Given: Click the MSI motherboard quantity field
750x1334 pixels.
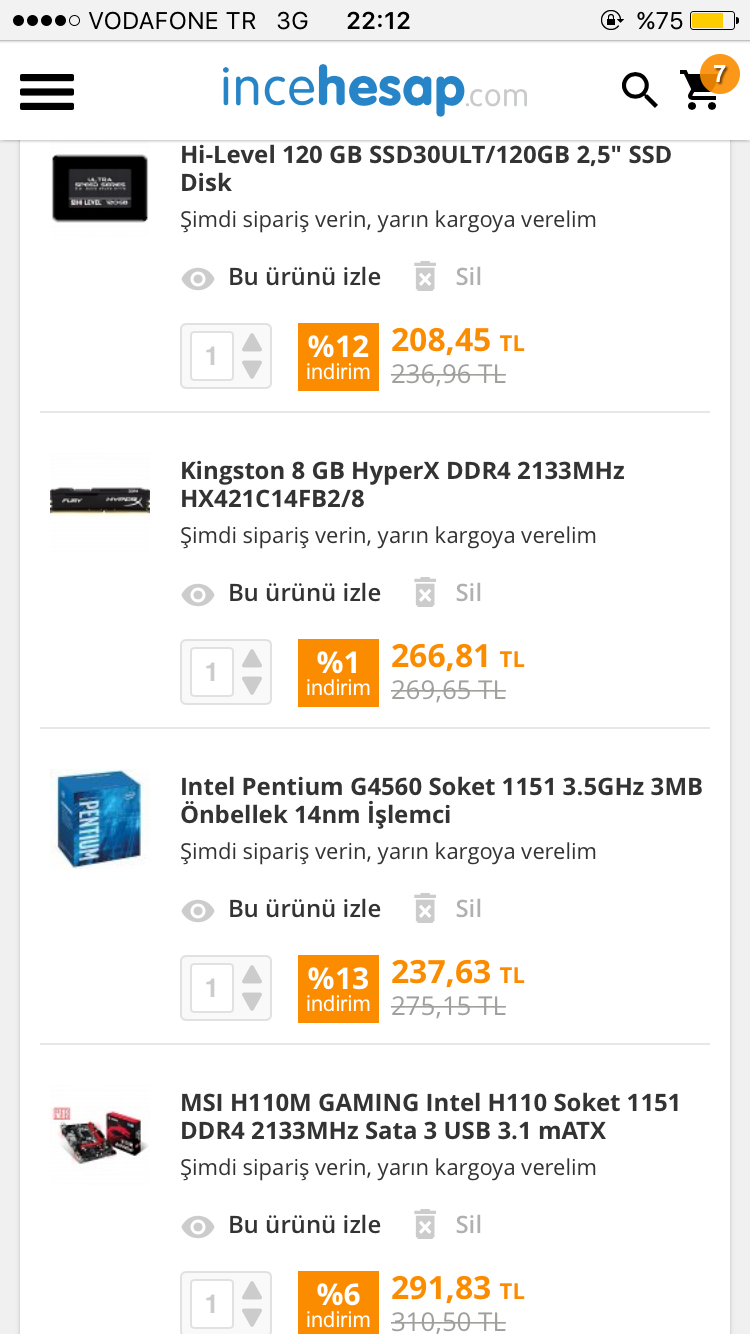Looking at the screenshot, I should tap(211, 1304).
